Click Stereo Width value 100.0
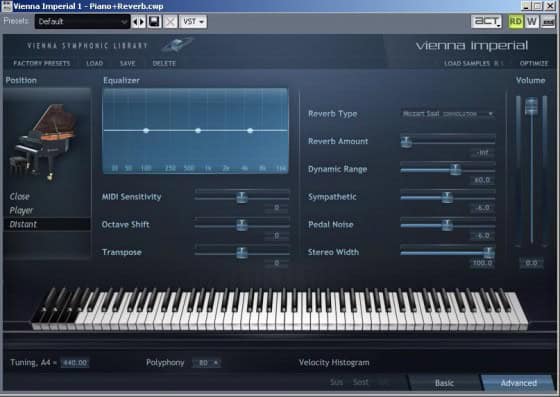The width and height of the screenshot is (560, 397). tap(482, 263)
